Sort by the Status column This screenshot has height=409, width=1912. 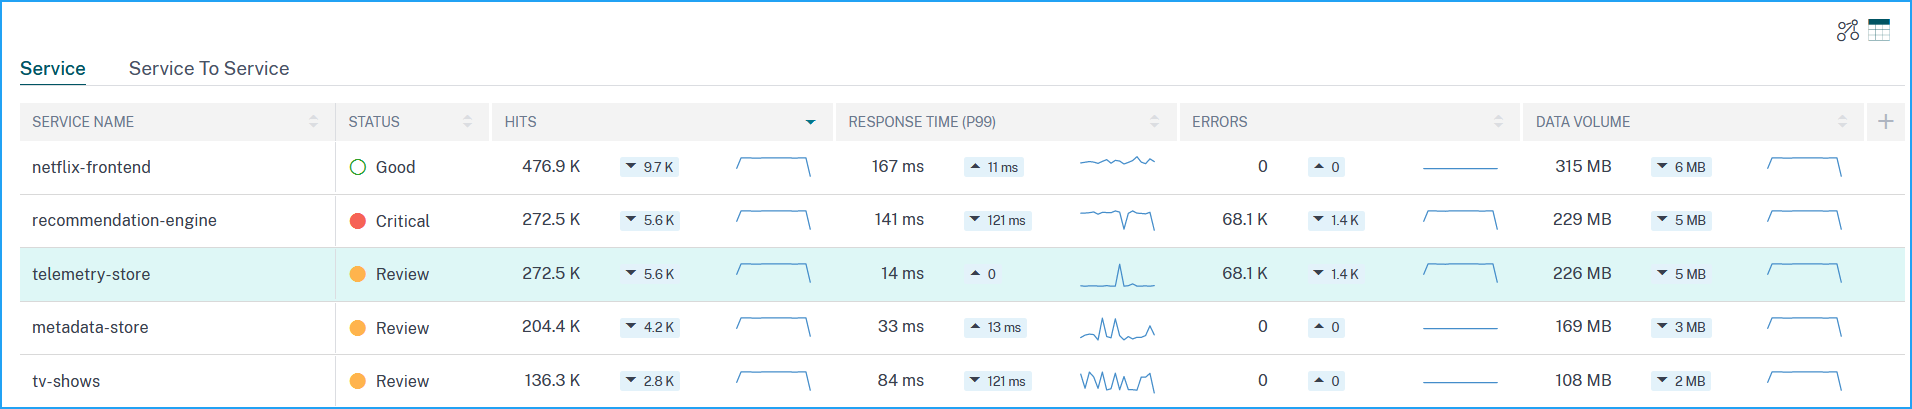467,122
